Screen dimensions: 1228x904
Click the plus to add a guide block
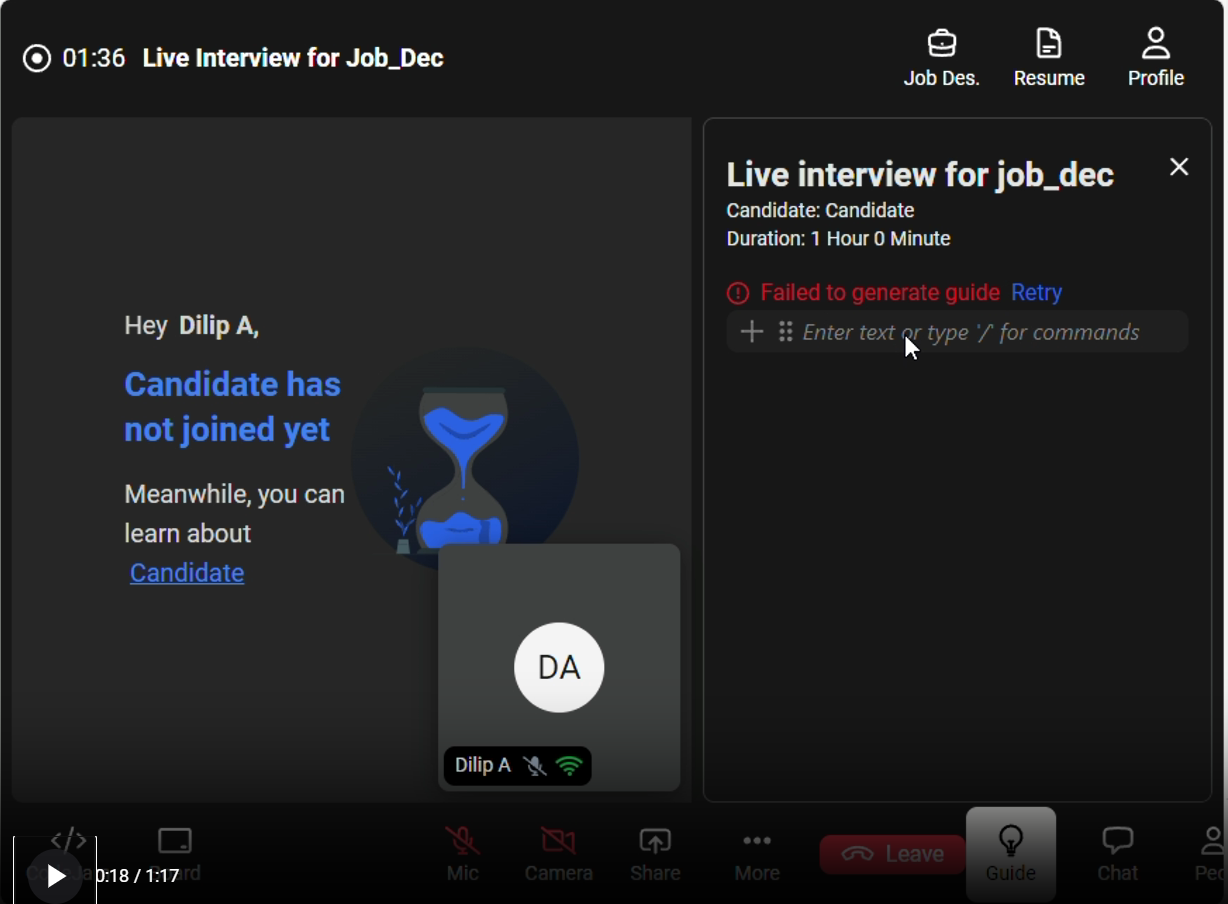(x=751, y=331)
